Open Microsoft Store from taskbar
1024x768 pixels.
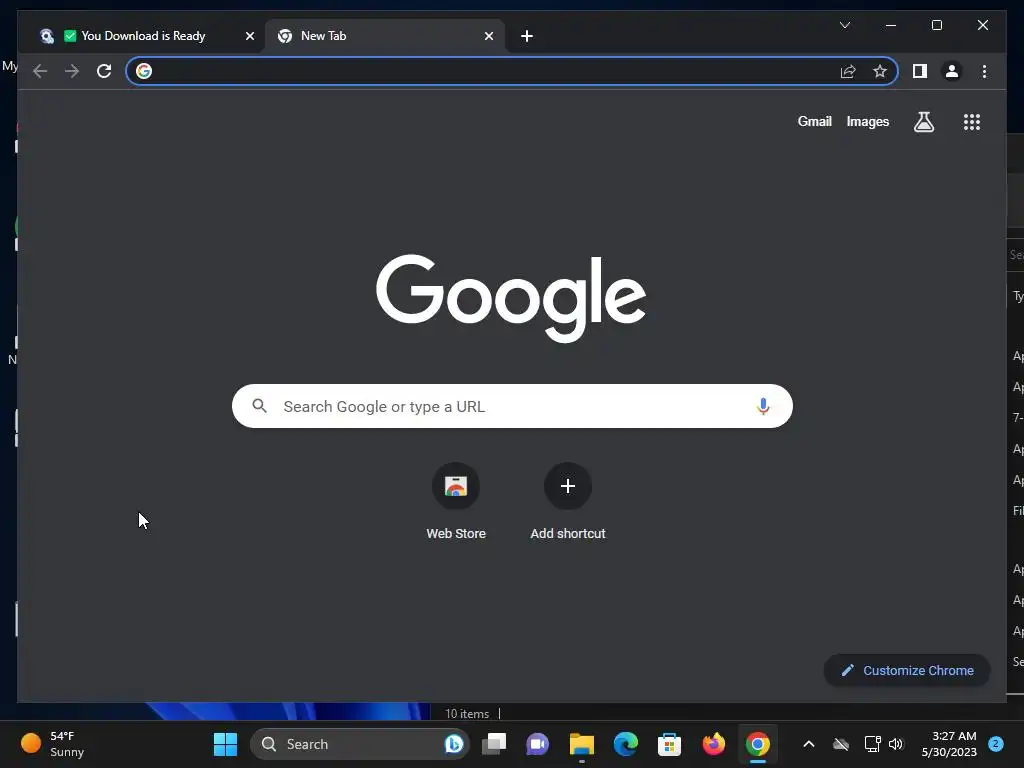tap(669, 744)
